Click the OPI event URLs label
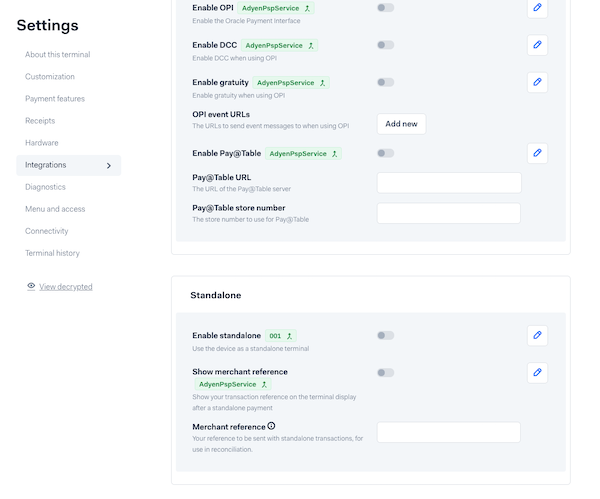This screenshot has height=499, width=600. click(221, 114)
